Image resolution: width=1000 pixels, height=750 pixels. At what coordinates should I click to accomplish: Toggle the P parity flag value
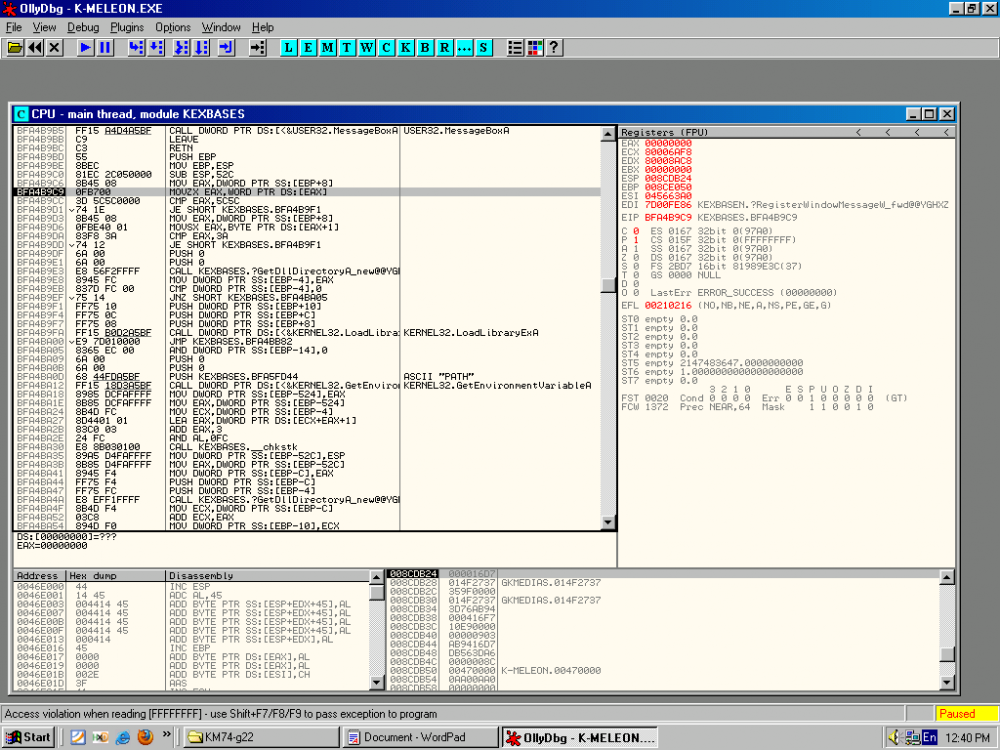tap(634, 239)
